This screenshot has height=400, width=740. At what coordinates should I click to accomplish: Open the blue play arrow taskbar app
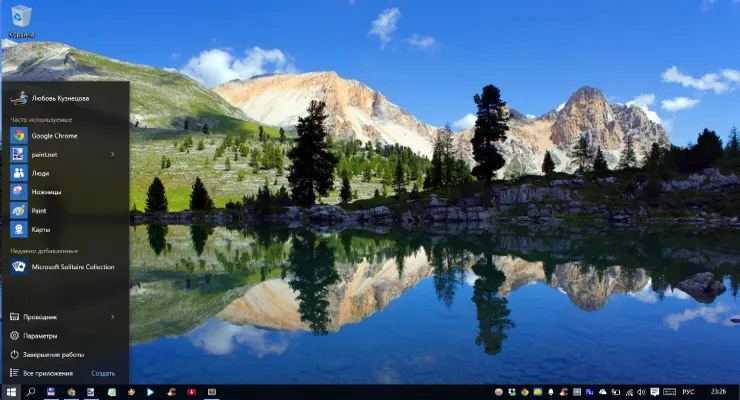[150, 392]
